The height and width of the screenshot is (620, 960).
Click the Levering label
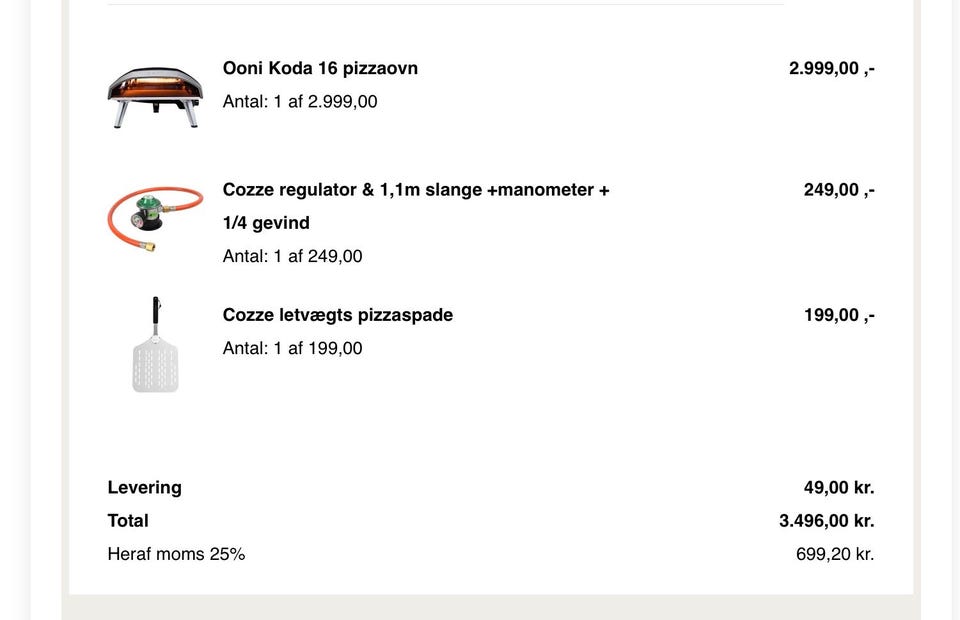tap(144, 488)
